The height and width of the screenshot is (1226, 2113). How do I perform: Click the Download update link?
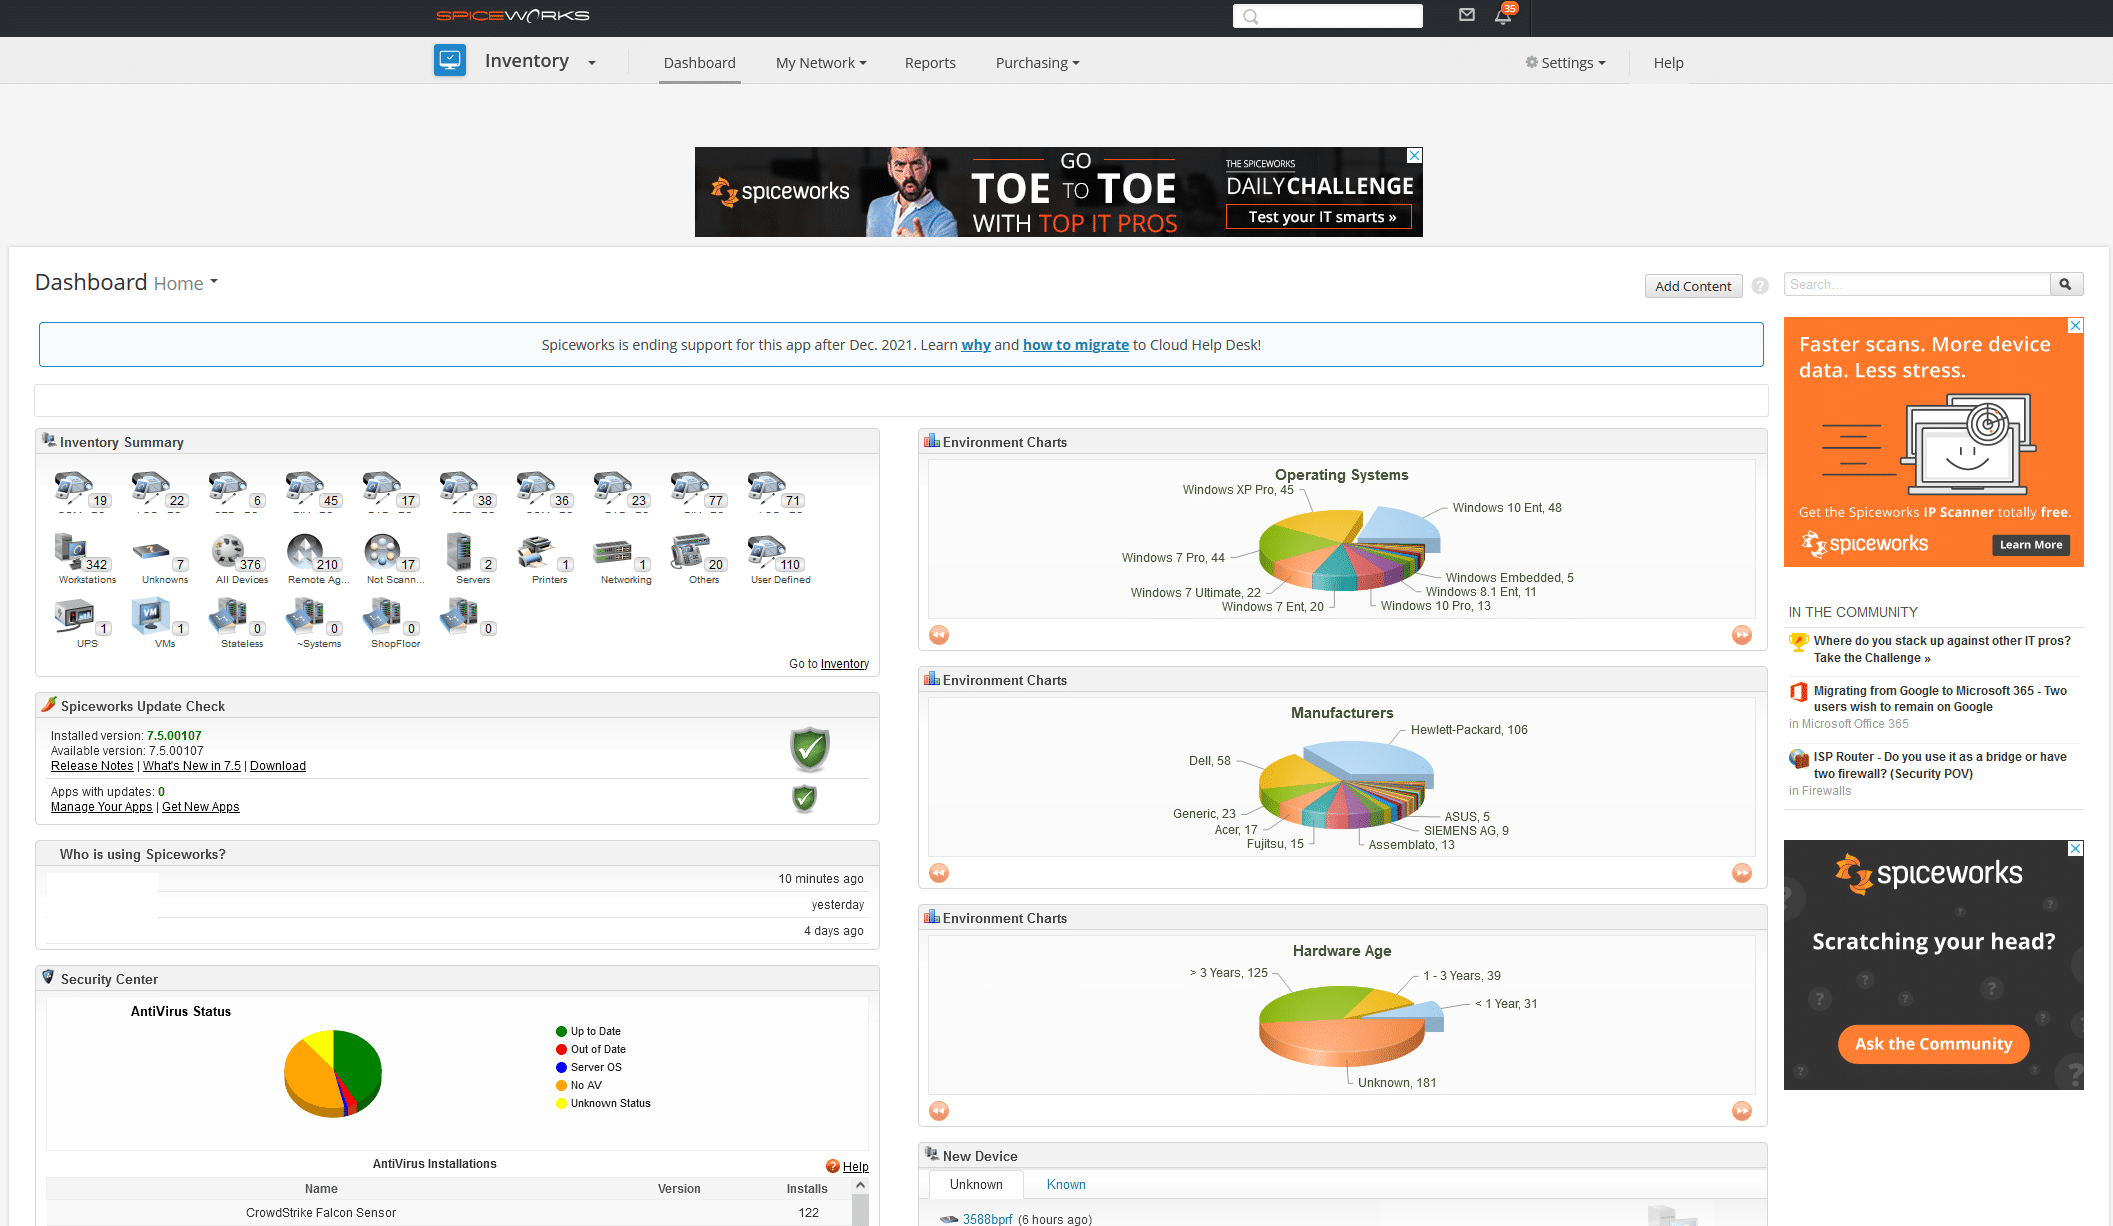coord(278,766)
